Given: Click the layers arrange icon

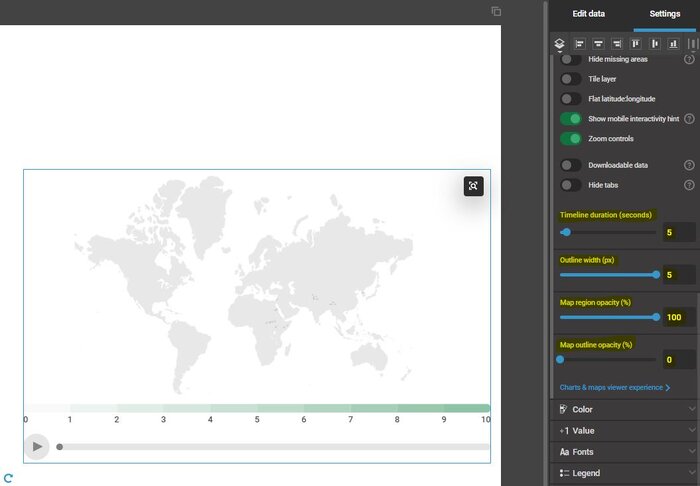Looking at the screenshot, I should pos(560,44).
